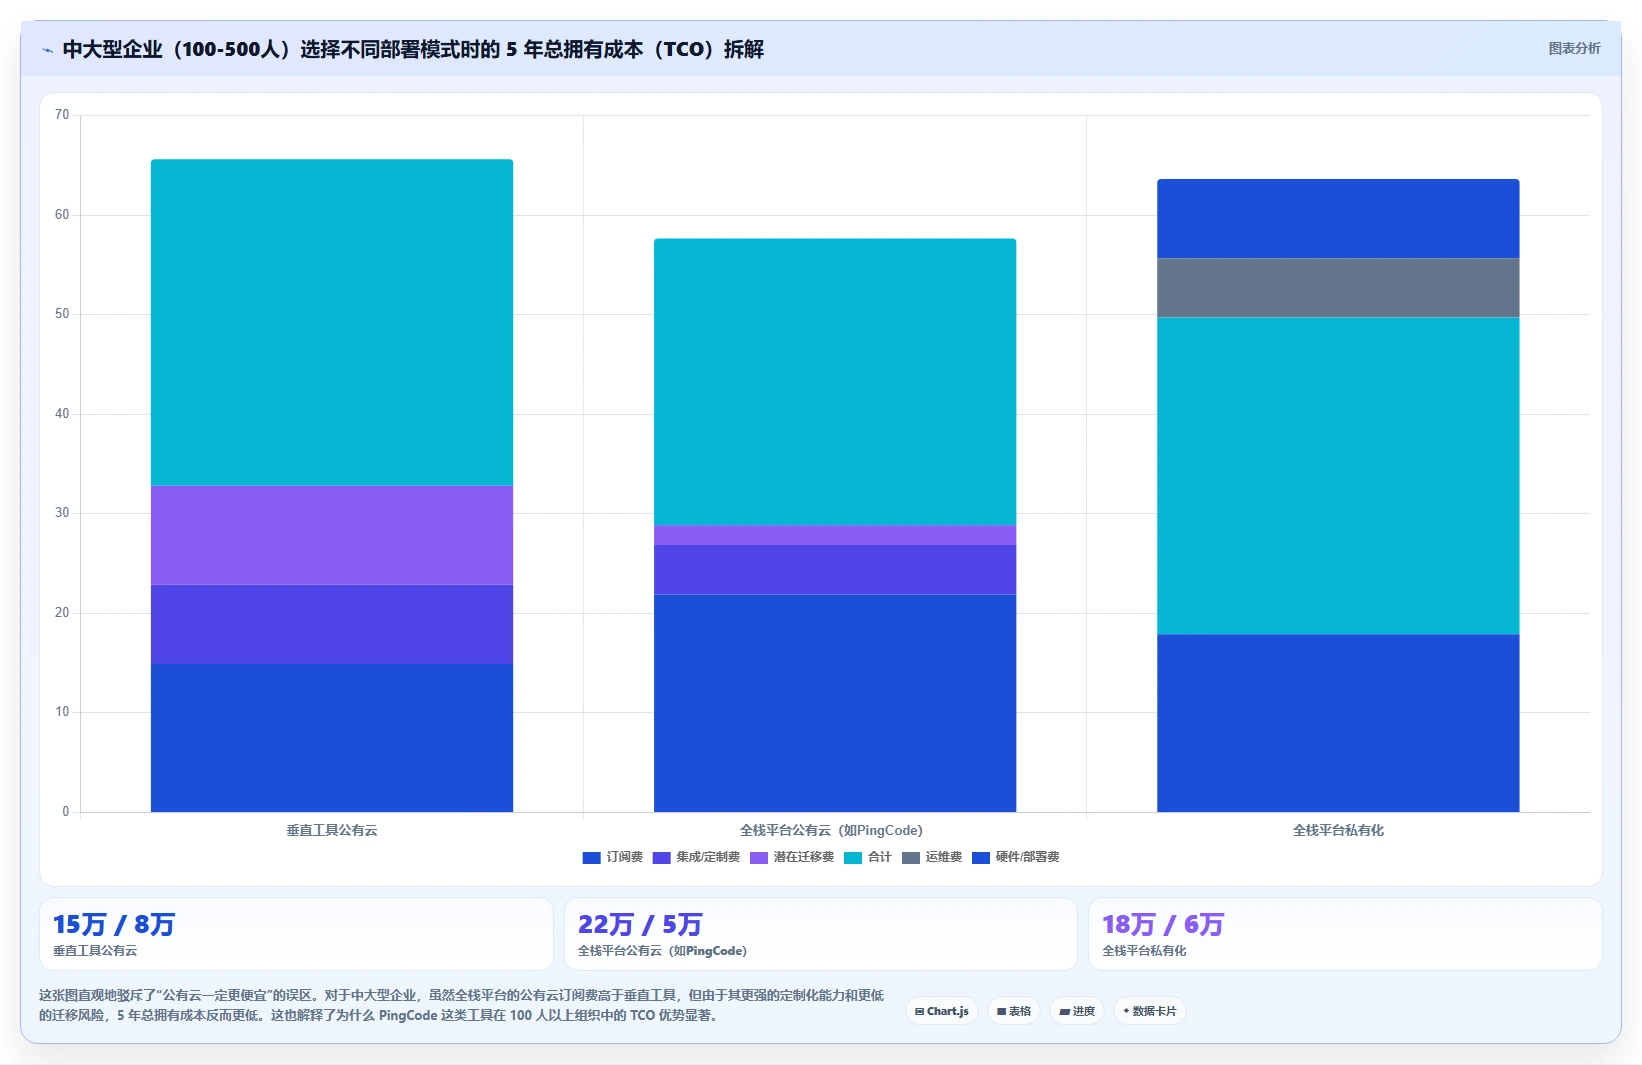This screenshot has height=1065, width=1642.
Task: Click the 22万 / 5万 data card value
Action: point(640,924)
